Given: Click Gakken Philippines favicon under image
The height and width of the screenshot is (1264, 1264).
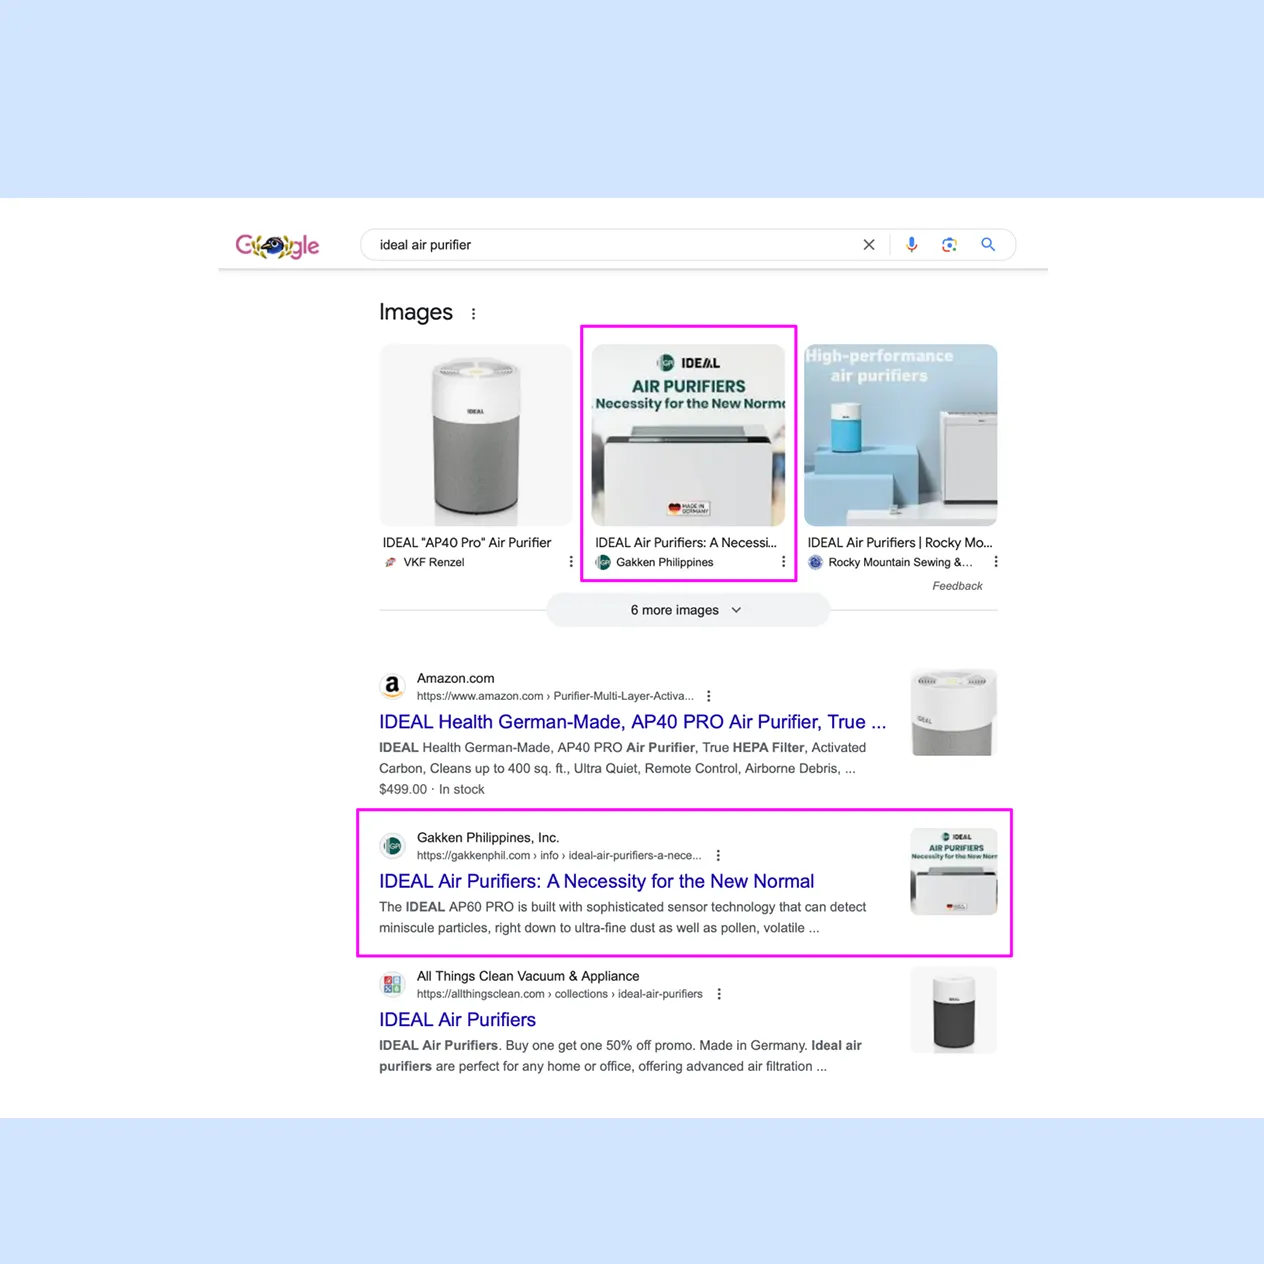Looking at the screenshot, I should pos(603,562).
